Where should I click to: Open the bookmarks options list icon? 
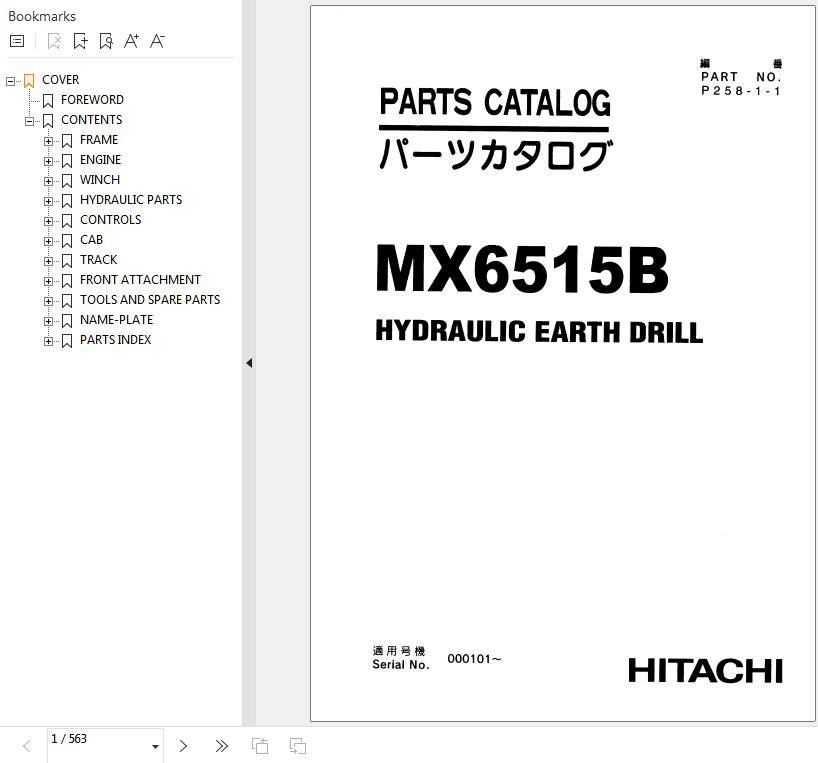pyautogui.click(x=17, y=41)
